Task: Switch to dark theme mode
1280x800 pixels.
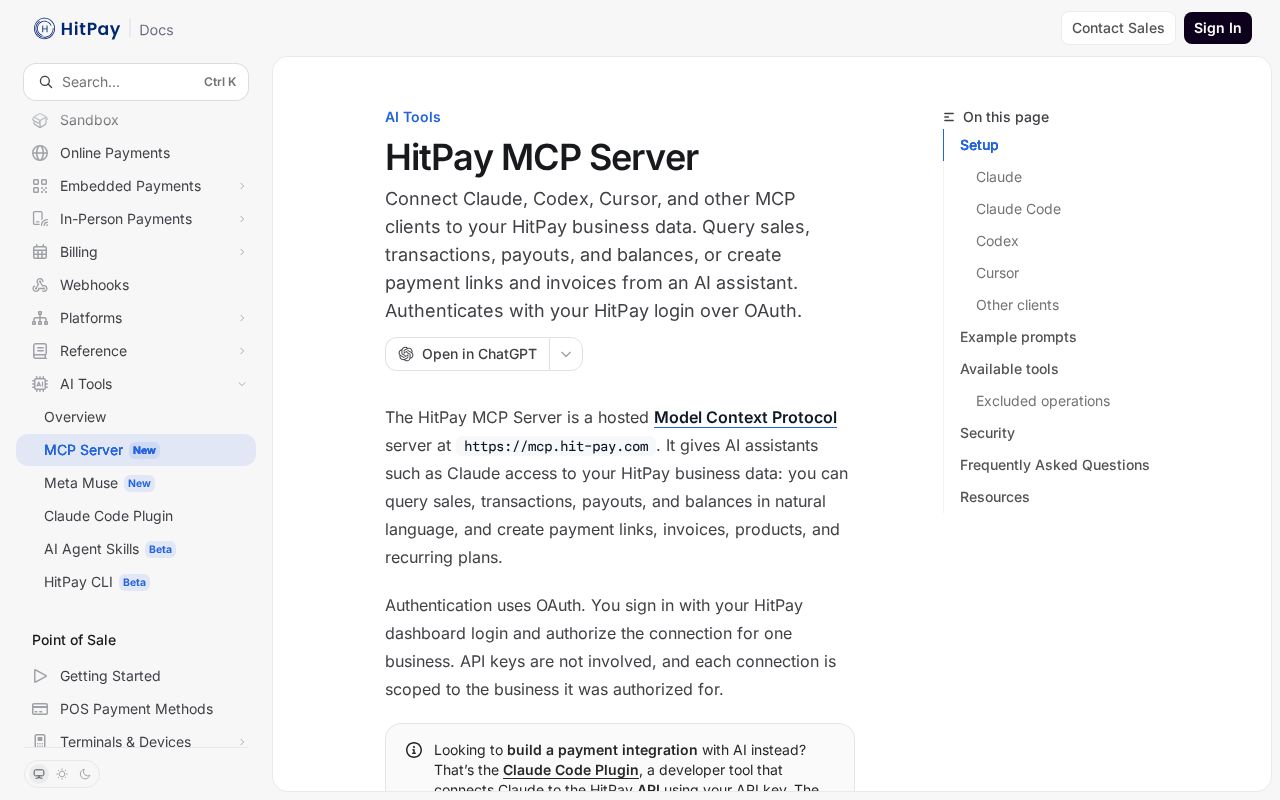Action: [x=85, y=774]
